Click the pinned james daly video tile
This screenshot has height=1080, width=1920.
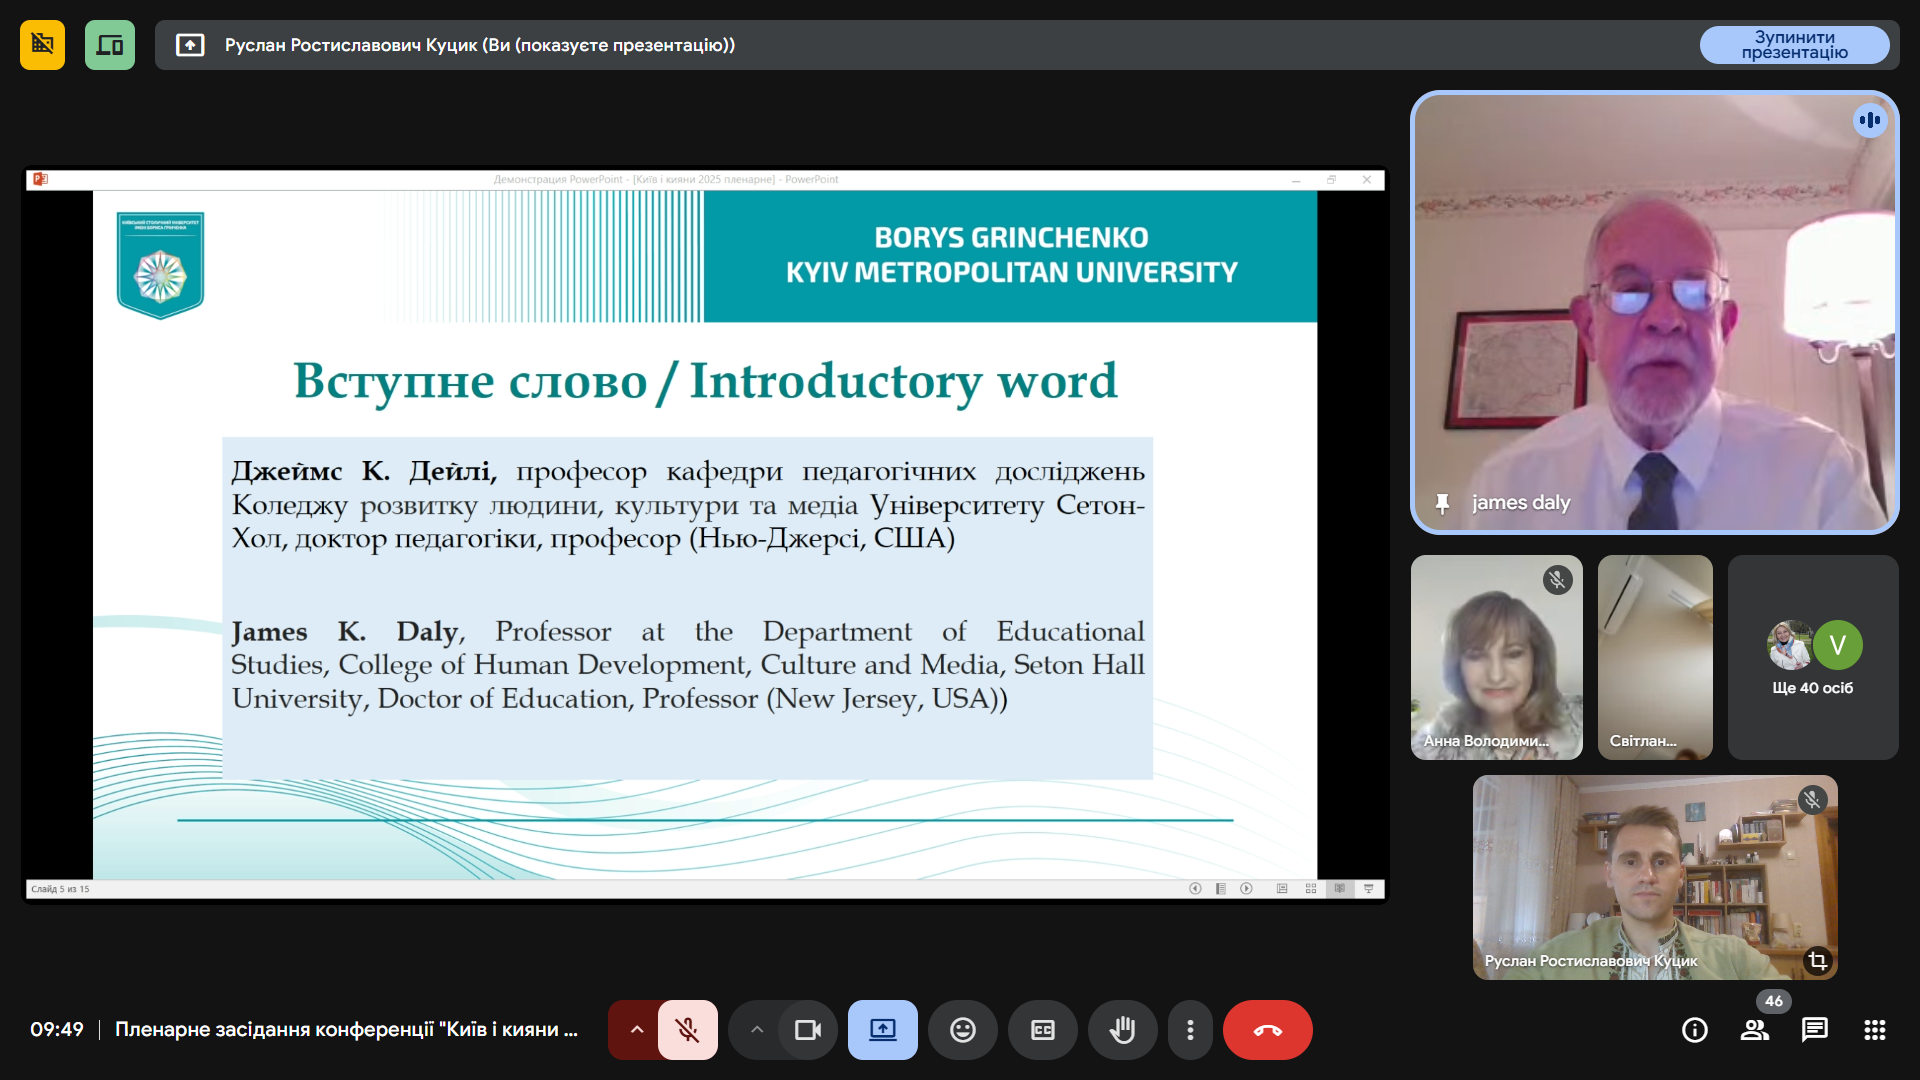point(1654,313)
